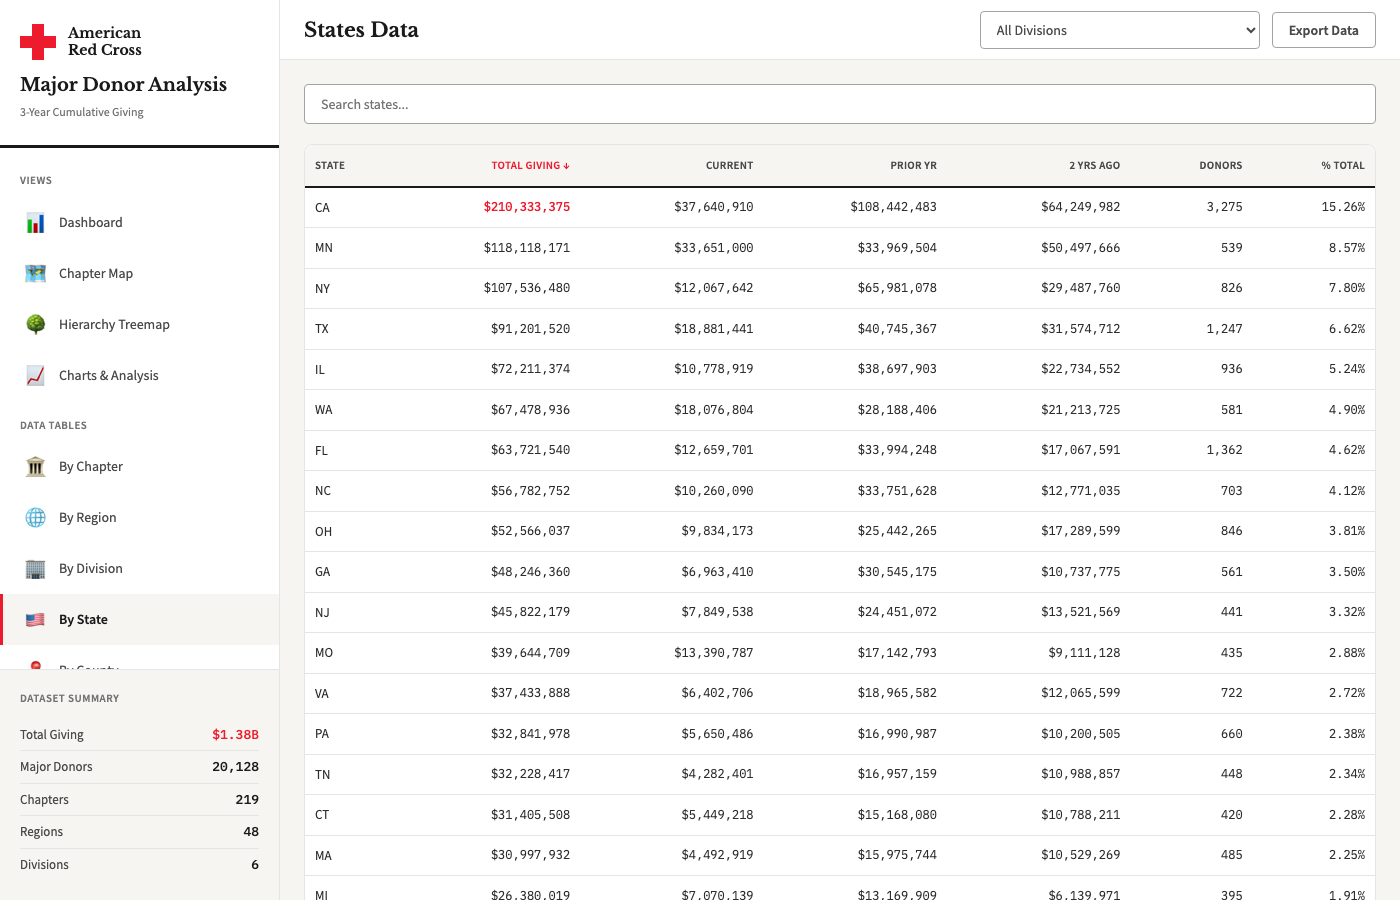This screenshot has width=1400, height=900.
Task: Open the Chapter Map icon
Action: (x=35, y=274)
